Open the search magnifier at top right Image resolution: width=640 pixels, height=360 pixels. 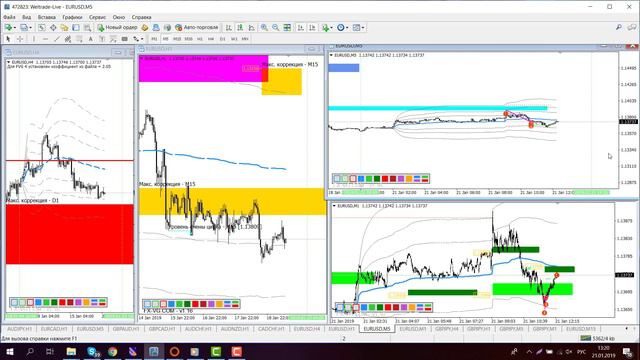pos(619,27)
